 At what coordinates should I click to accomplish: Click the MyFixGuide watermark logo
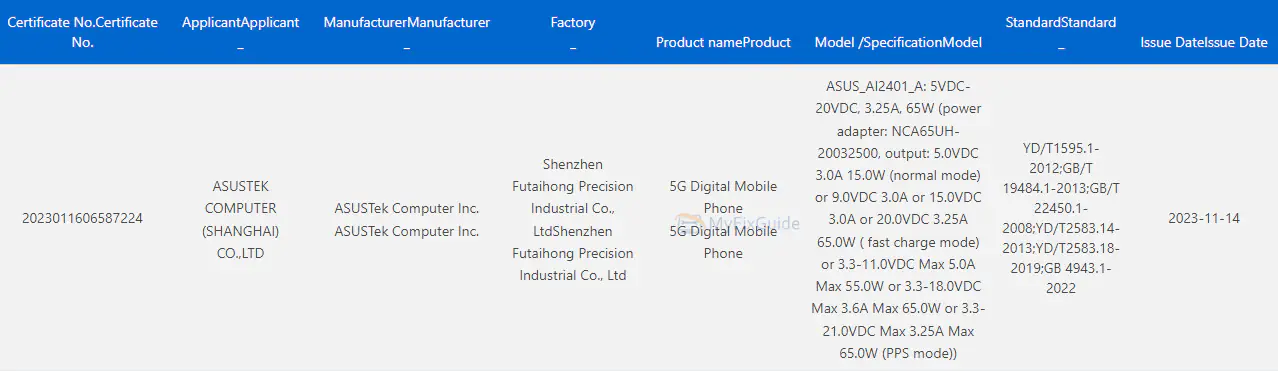click(737, 224)
